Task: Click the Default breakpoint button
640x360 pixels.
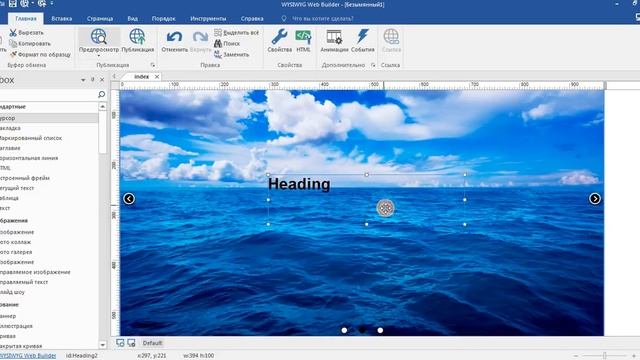Action: [x=152, y=343]
